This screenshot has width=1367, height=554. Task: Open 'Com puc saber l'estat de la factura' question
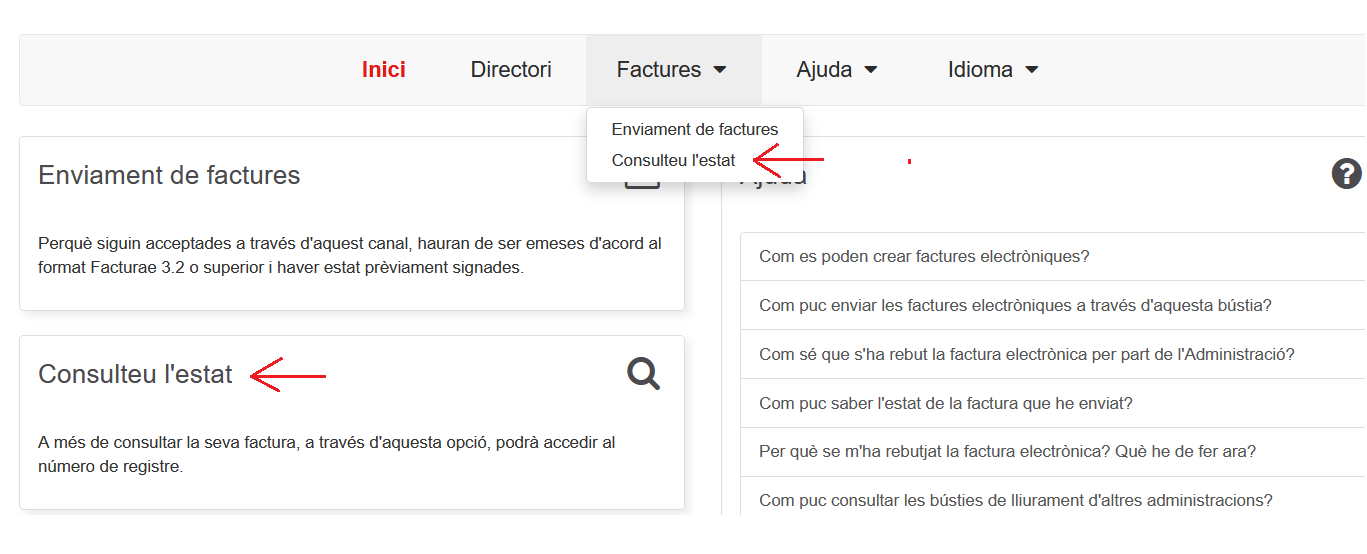pos(945,403)
